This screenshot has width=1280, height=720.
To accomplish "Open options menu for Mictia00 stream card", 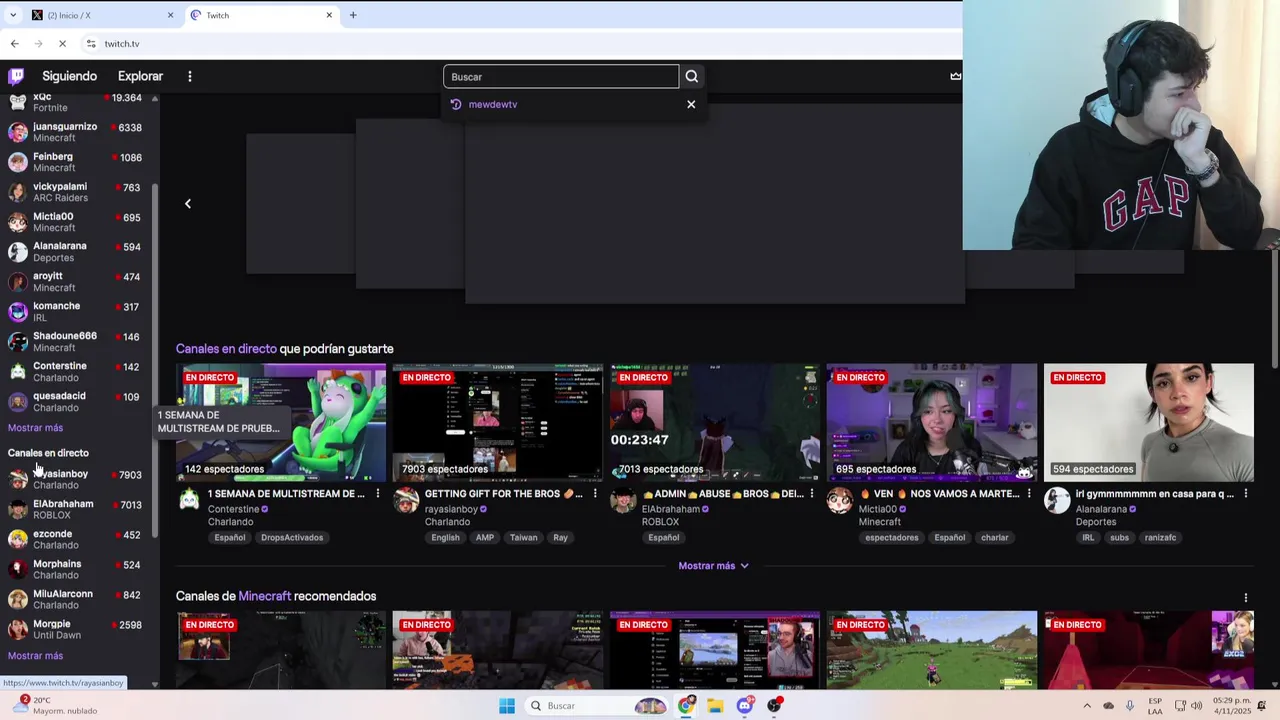I will 1028,494.
